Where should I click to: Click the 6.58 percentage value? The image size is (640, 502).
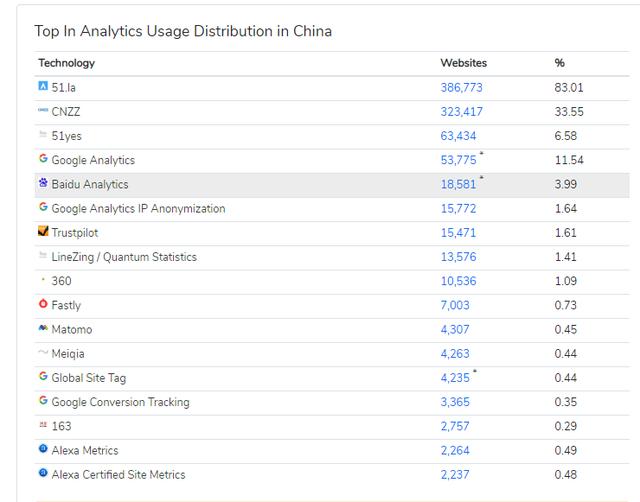565,135
